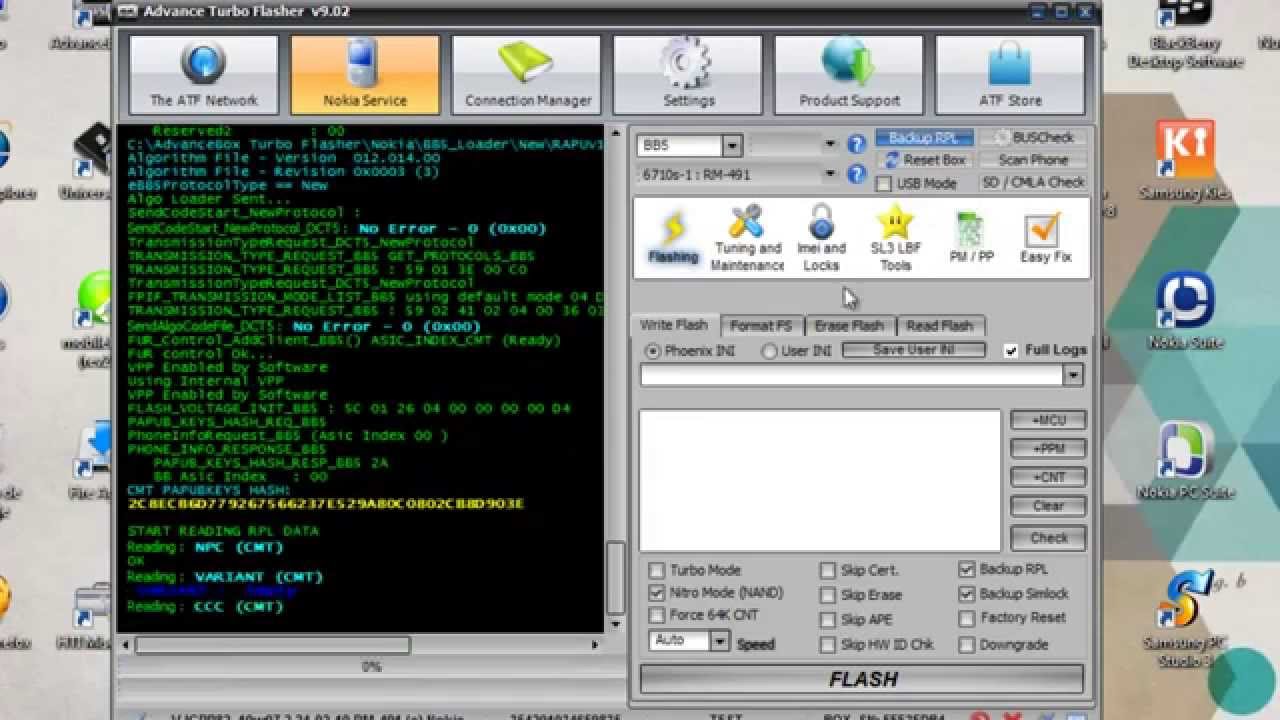This screenshot has width=1280, height=720.
Task: Enable the Factory Reset checkbox
Action: point(966,619)
